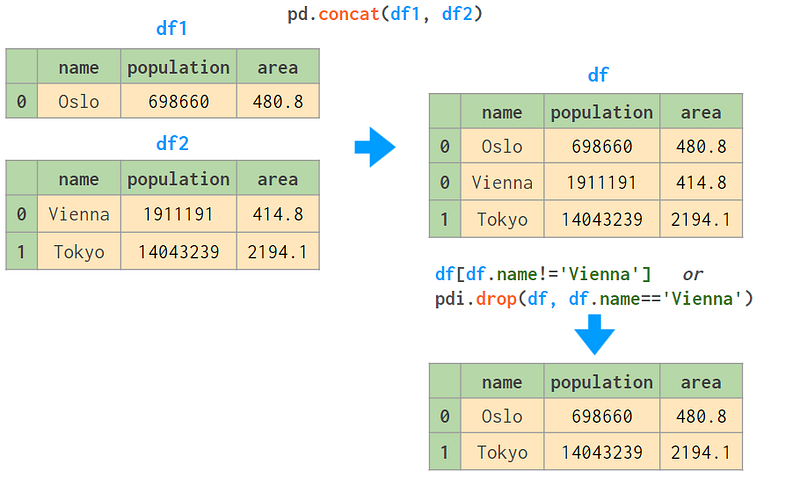Click the name header in the concatenated df table
Screen dimensions: 800x477
tap(502, 112)
